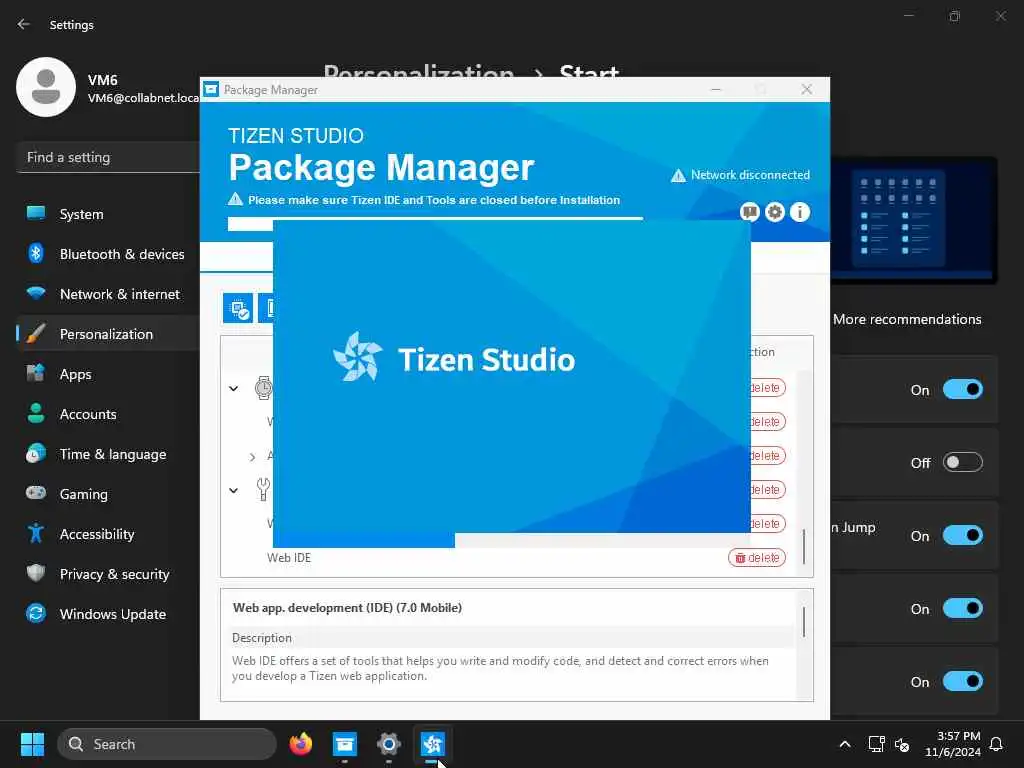Click the 'Network disconnected' text

tap(750, 175)
